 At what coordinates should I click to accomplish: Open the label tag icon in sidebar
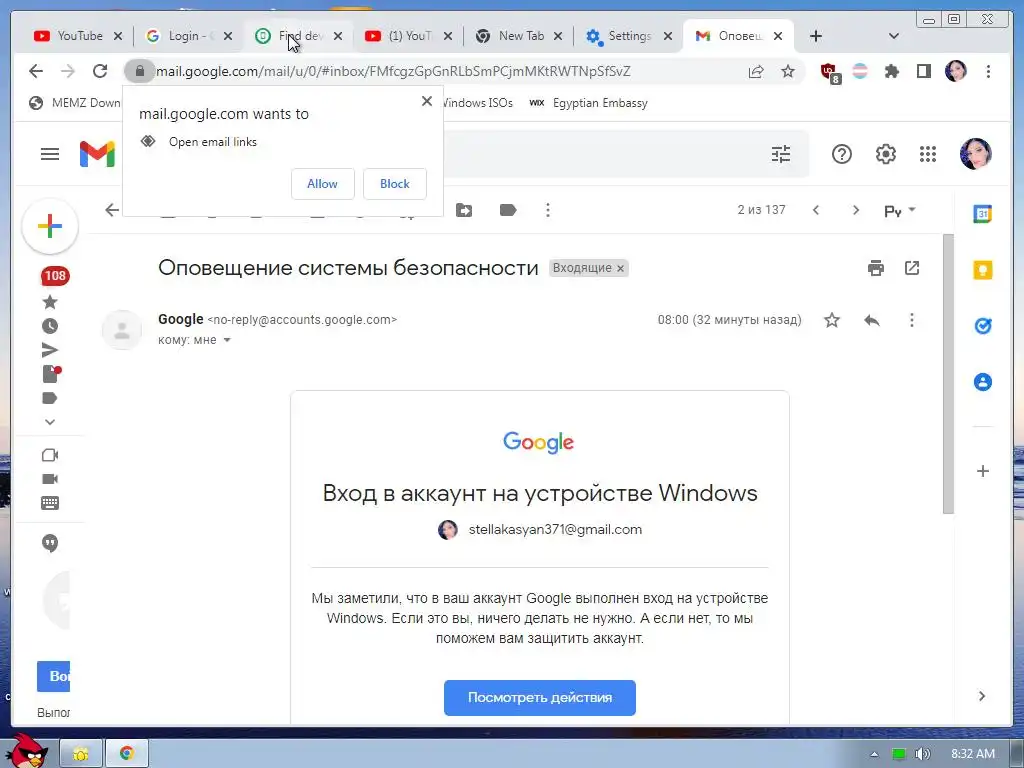coord(50,398)
